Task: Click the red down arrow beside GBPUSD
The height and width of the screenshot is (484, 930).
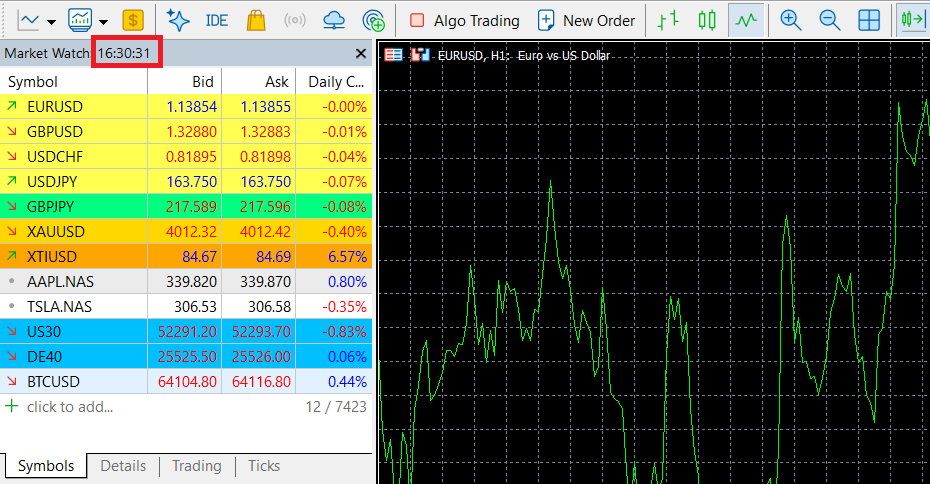Action: pyautogui.click(x=12, y=131)
